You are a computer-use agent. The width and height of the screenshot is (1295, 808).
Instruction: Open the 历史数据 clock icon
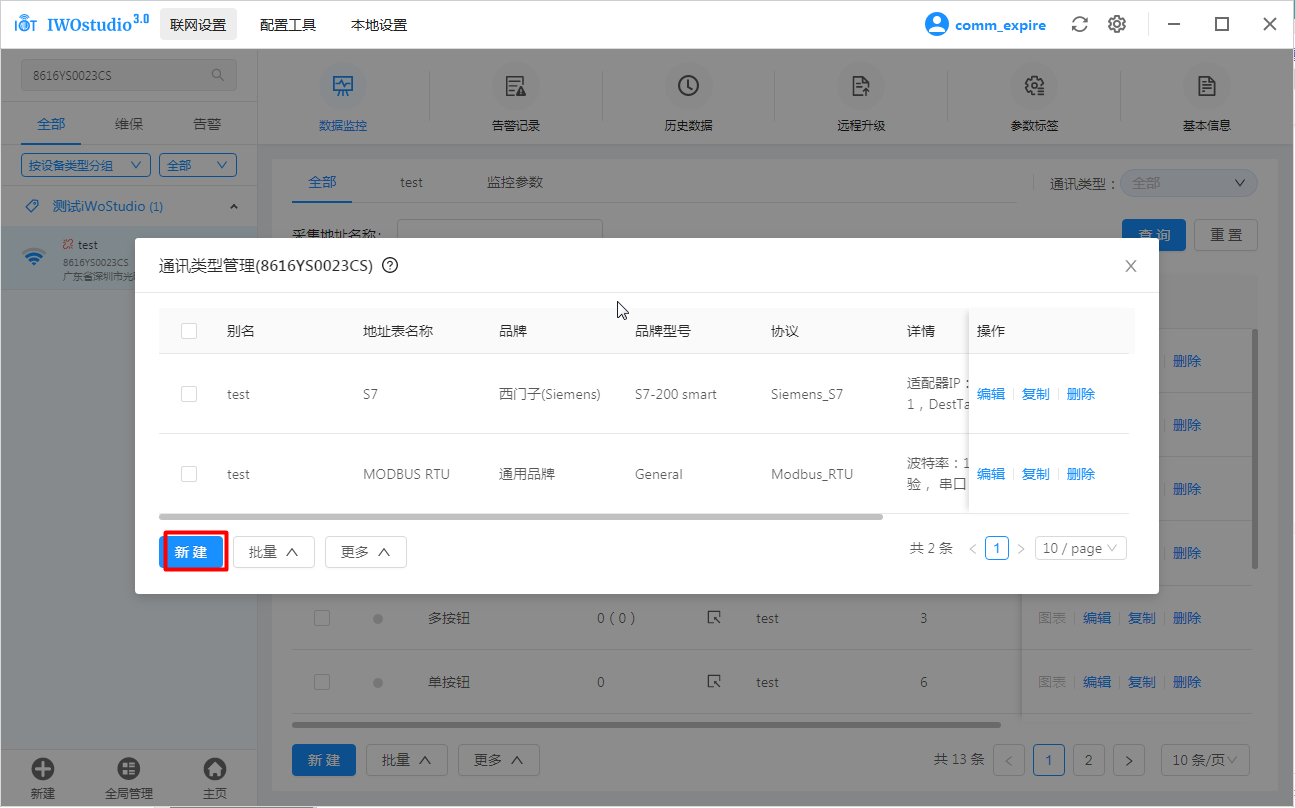[688, 87]
